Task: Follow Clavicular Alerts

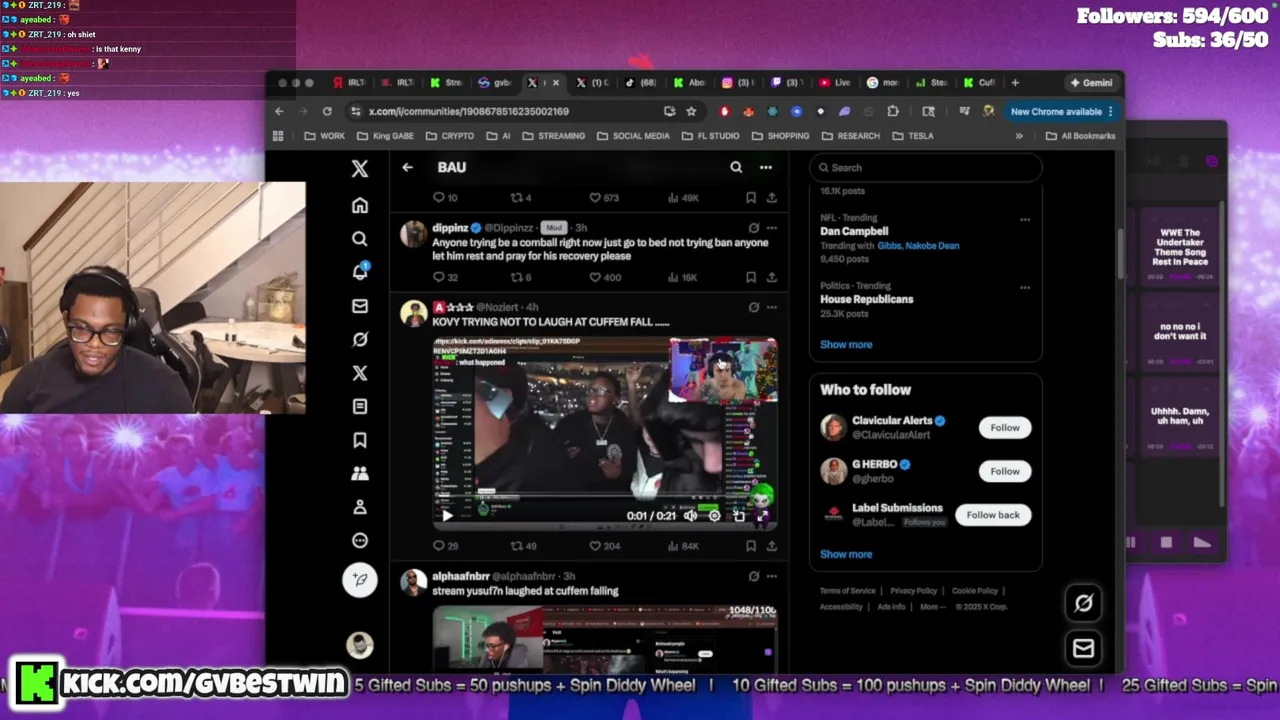Action: click(x=1005, y=428)
